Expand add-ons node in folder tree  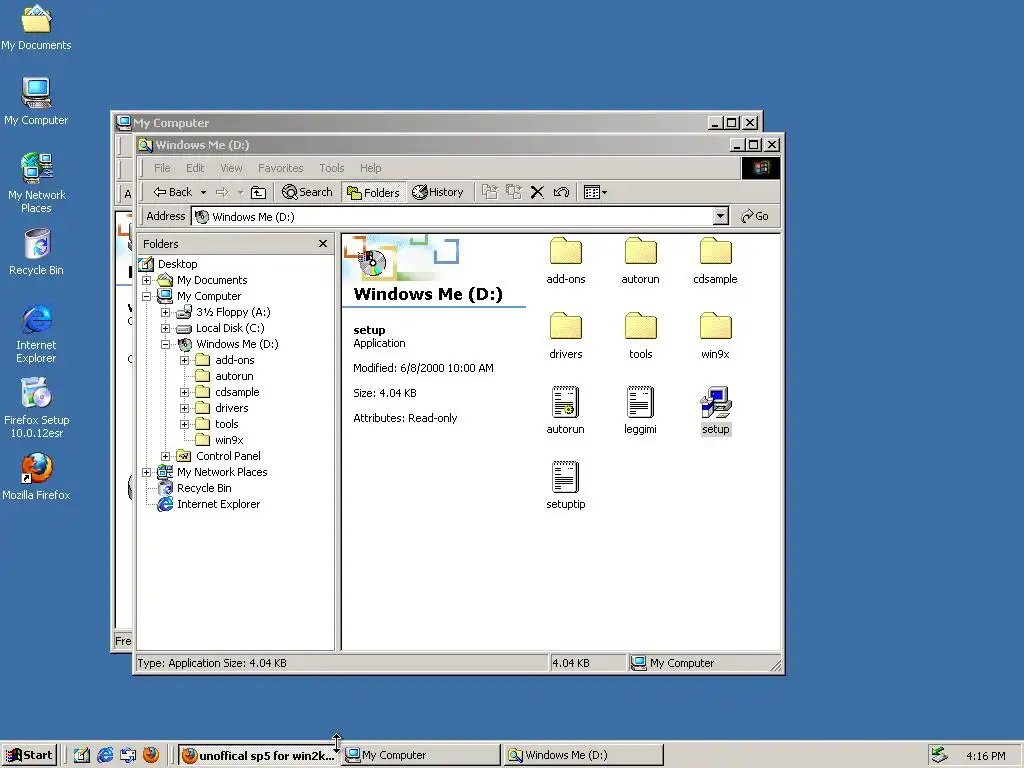(x=184, y=360)
